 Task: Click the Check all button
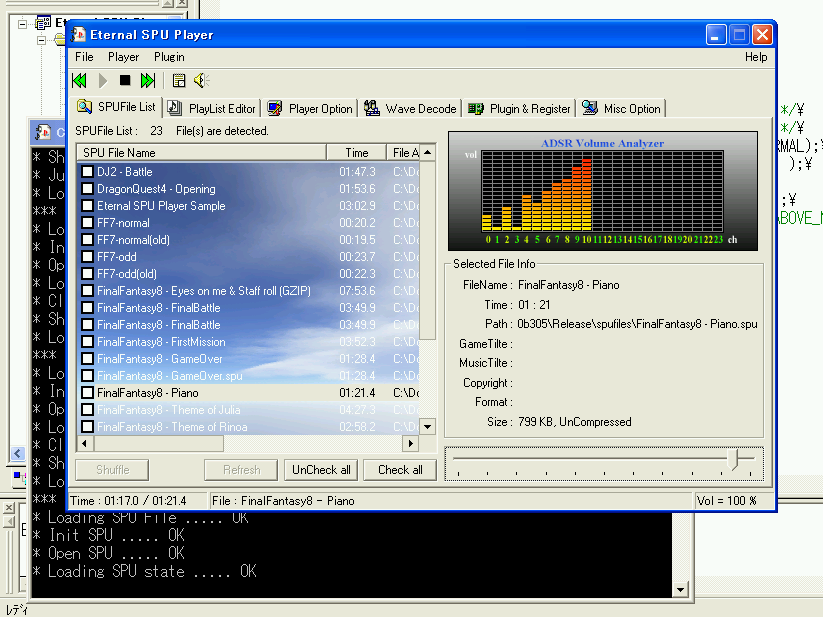[x=400, y=470]
